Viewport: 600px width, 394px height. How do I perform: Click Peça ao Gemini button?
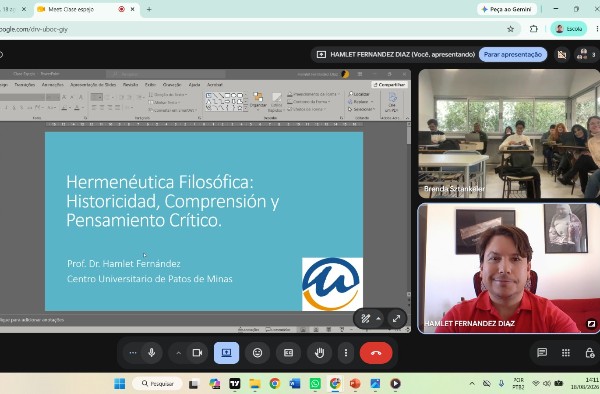click(507, 9)
